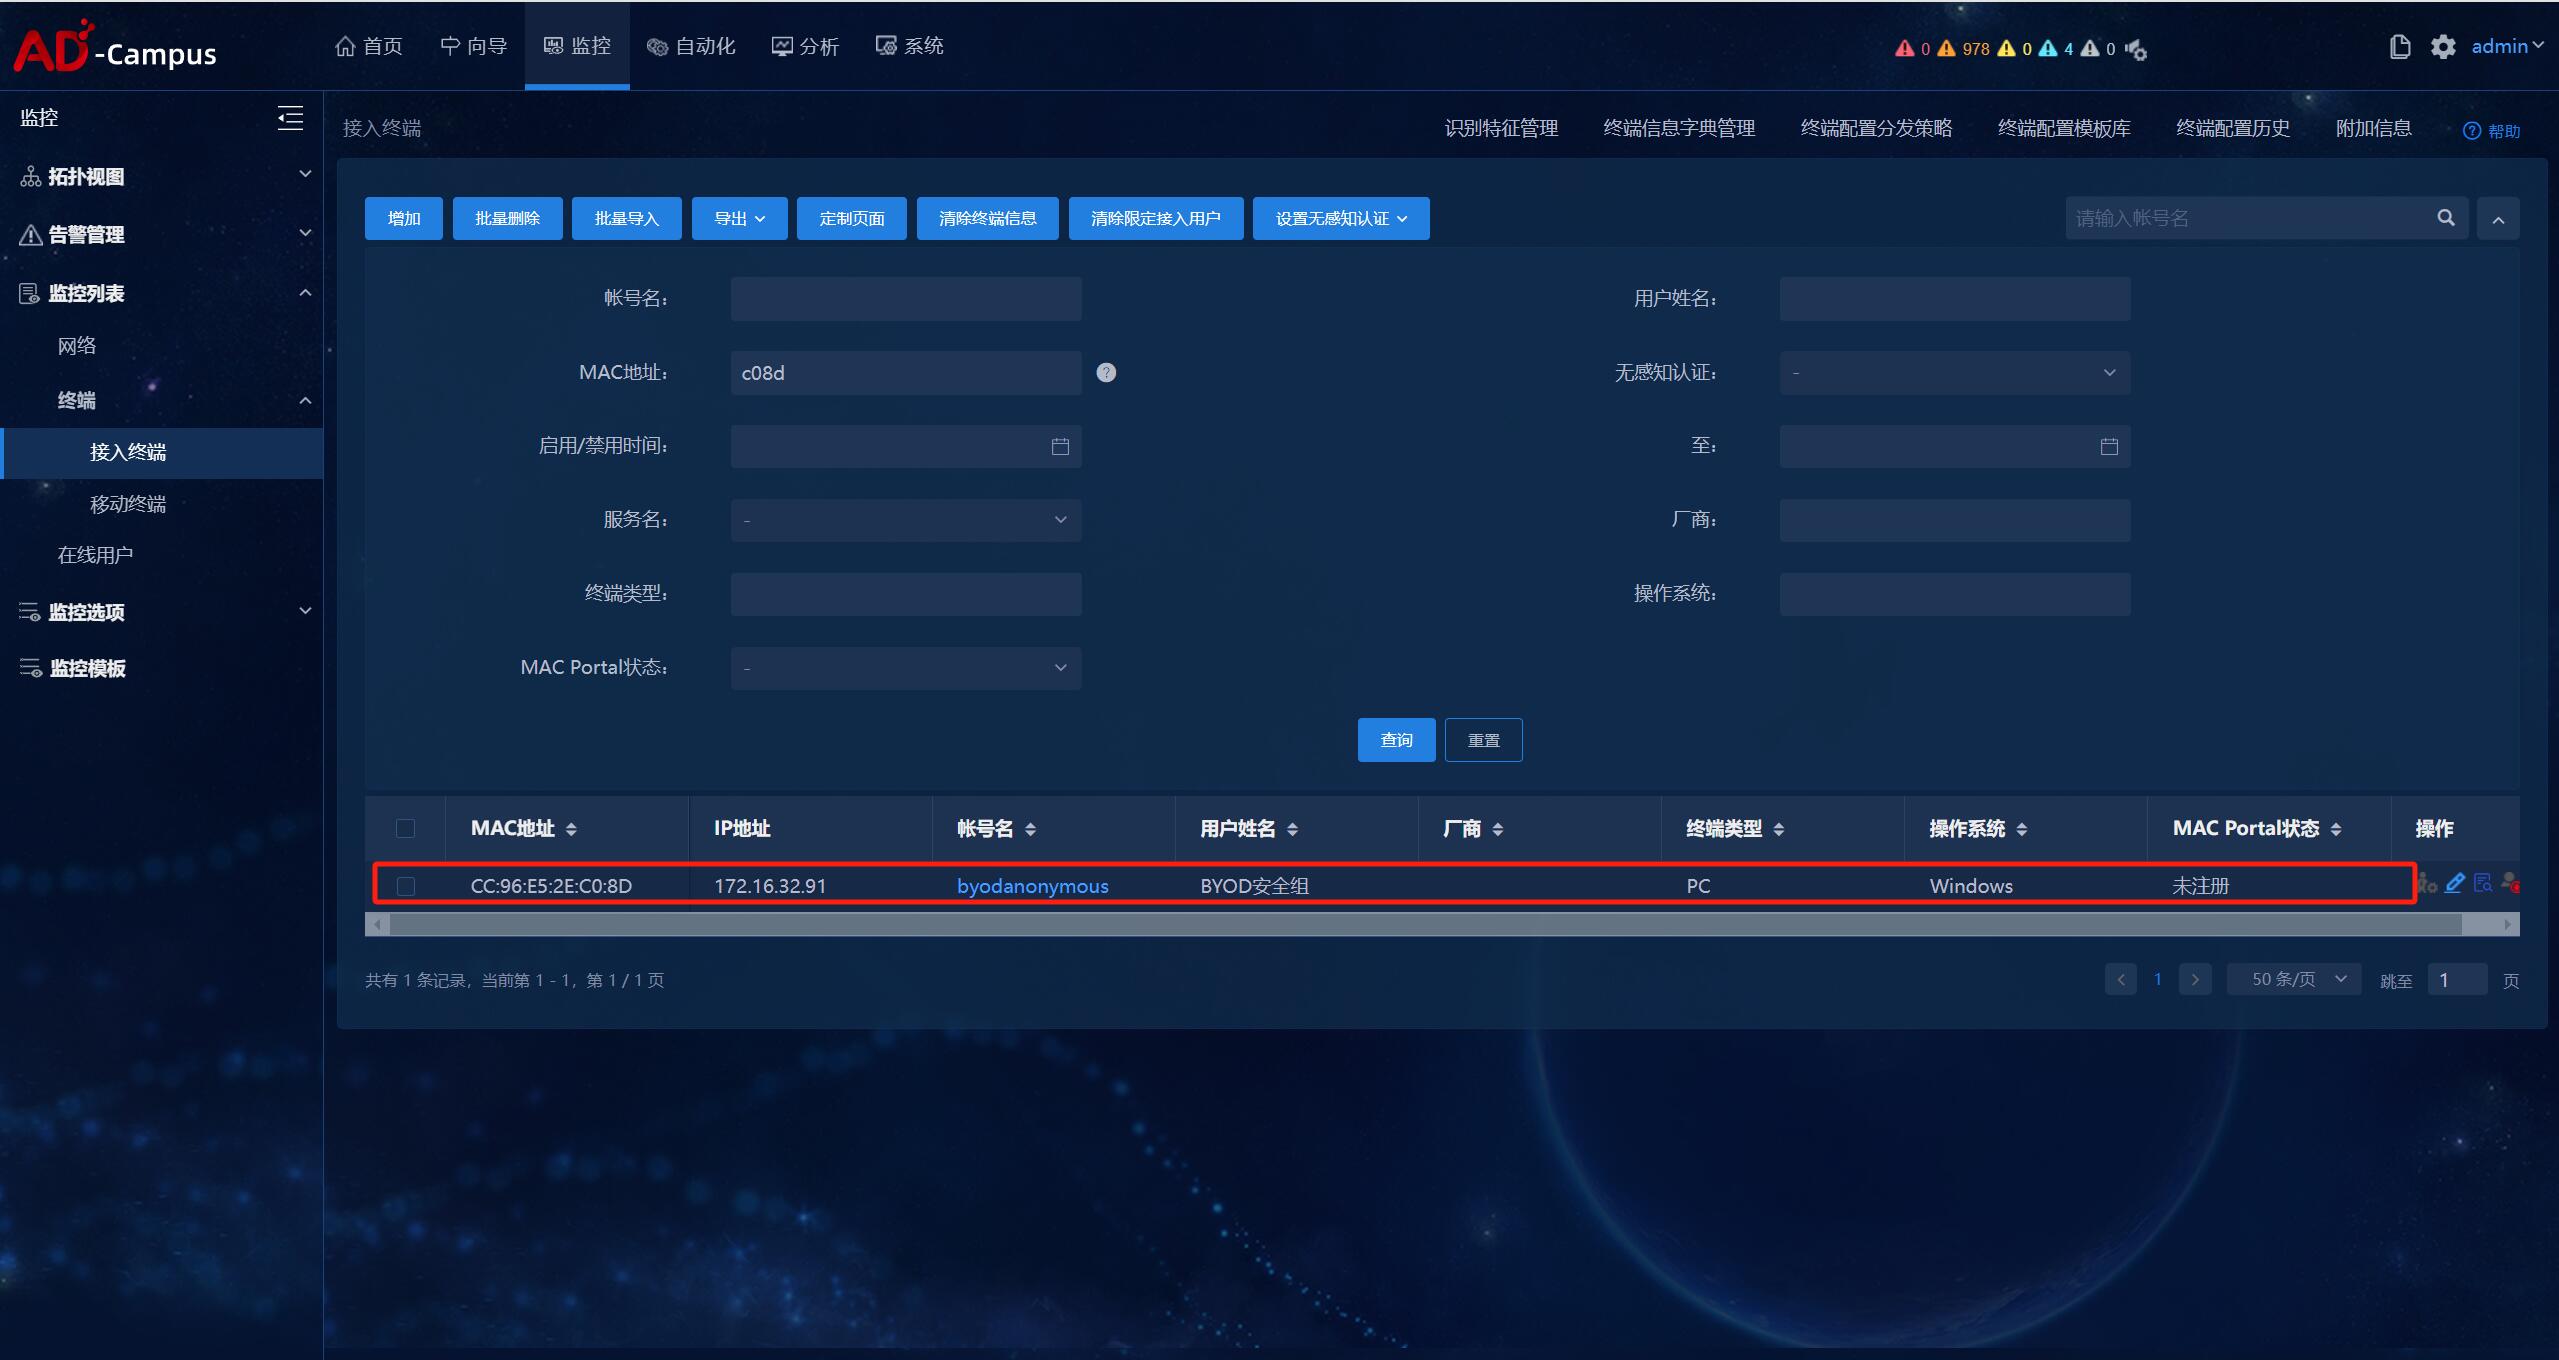Click the search magnifier in account box
This screenshot has width=2559, height=1360.
(2445, 218)
